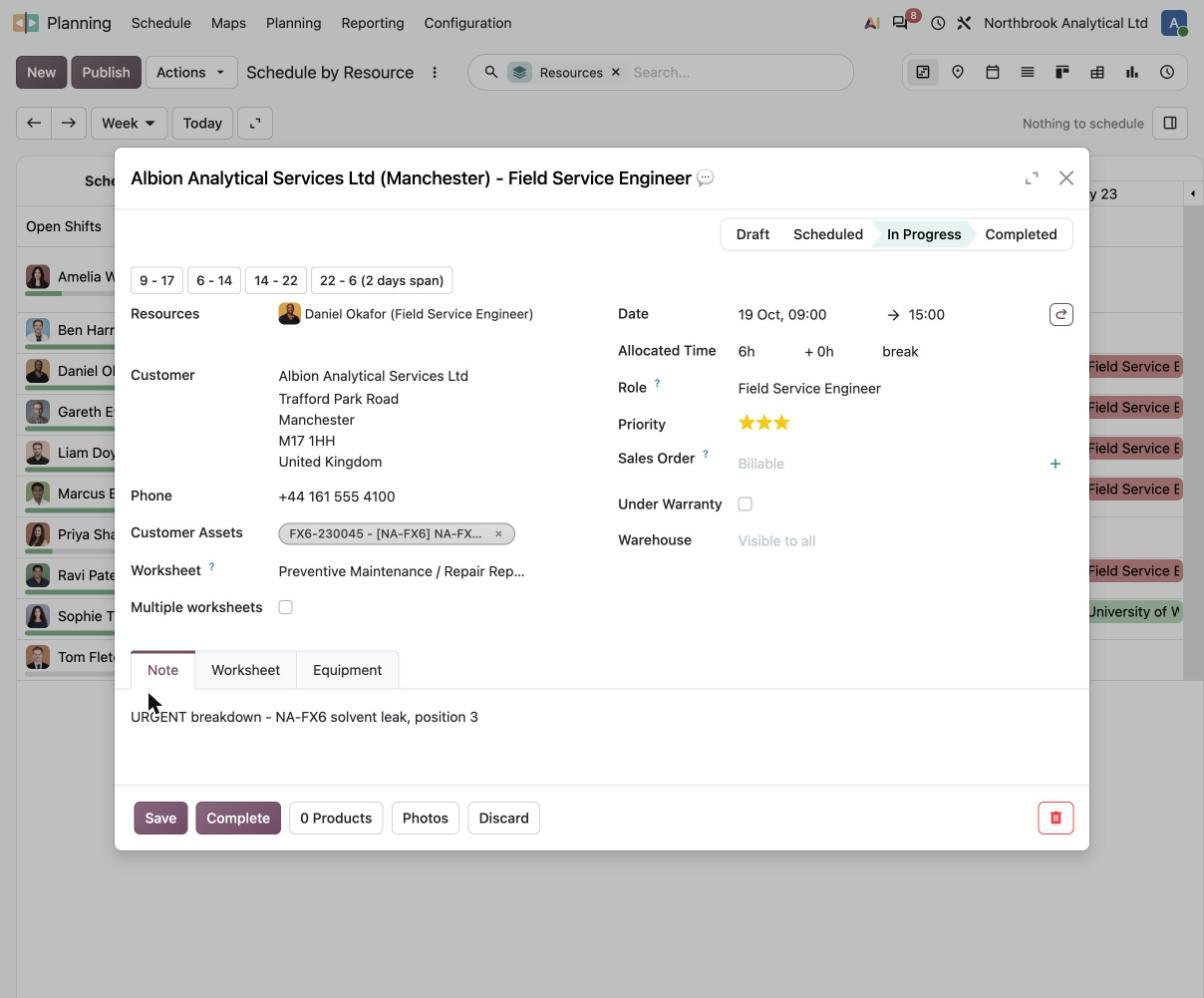Image resolution: width=1204 pixels, height=998 pixels.
Task: Set priority to the second star
Action: [x=764, y=423]
